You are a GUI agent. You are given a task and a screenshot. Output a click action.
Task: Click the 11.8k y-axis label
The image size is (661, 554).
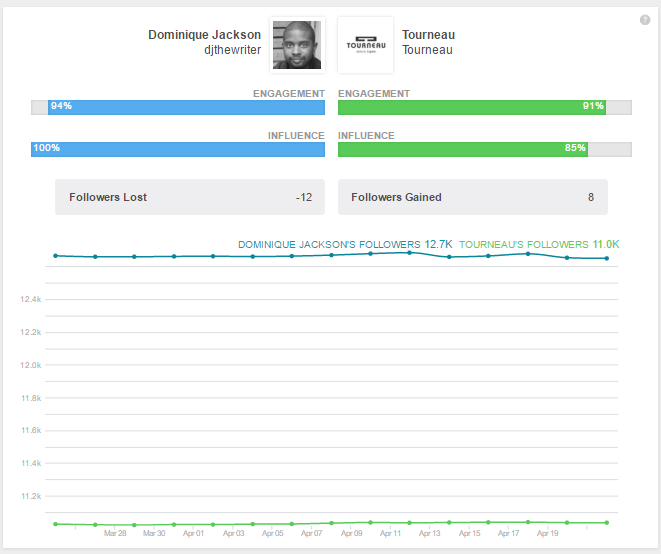[31, 398]
